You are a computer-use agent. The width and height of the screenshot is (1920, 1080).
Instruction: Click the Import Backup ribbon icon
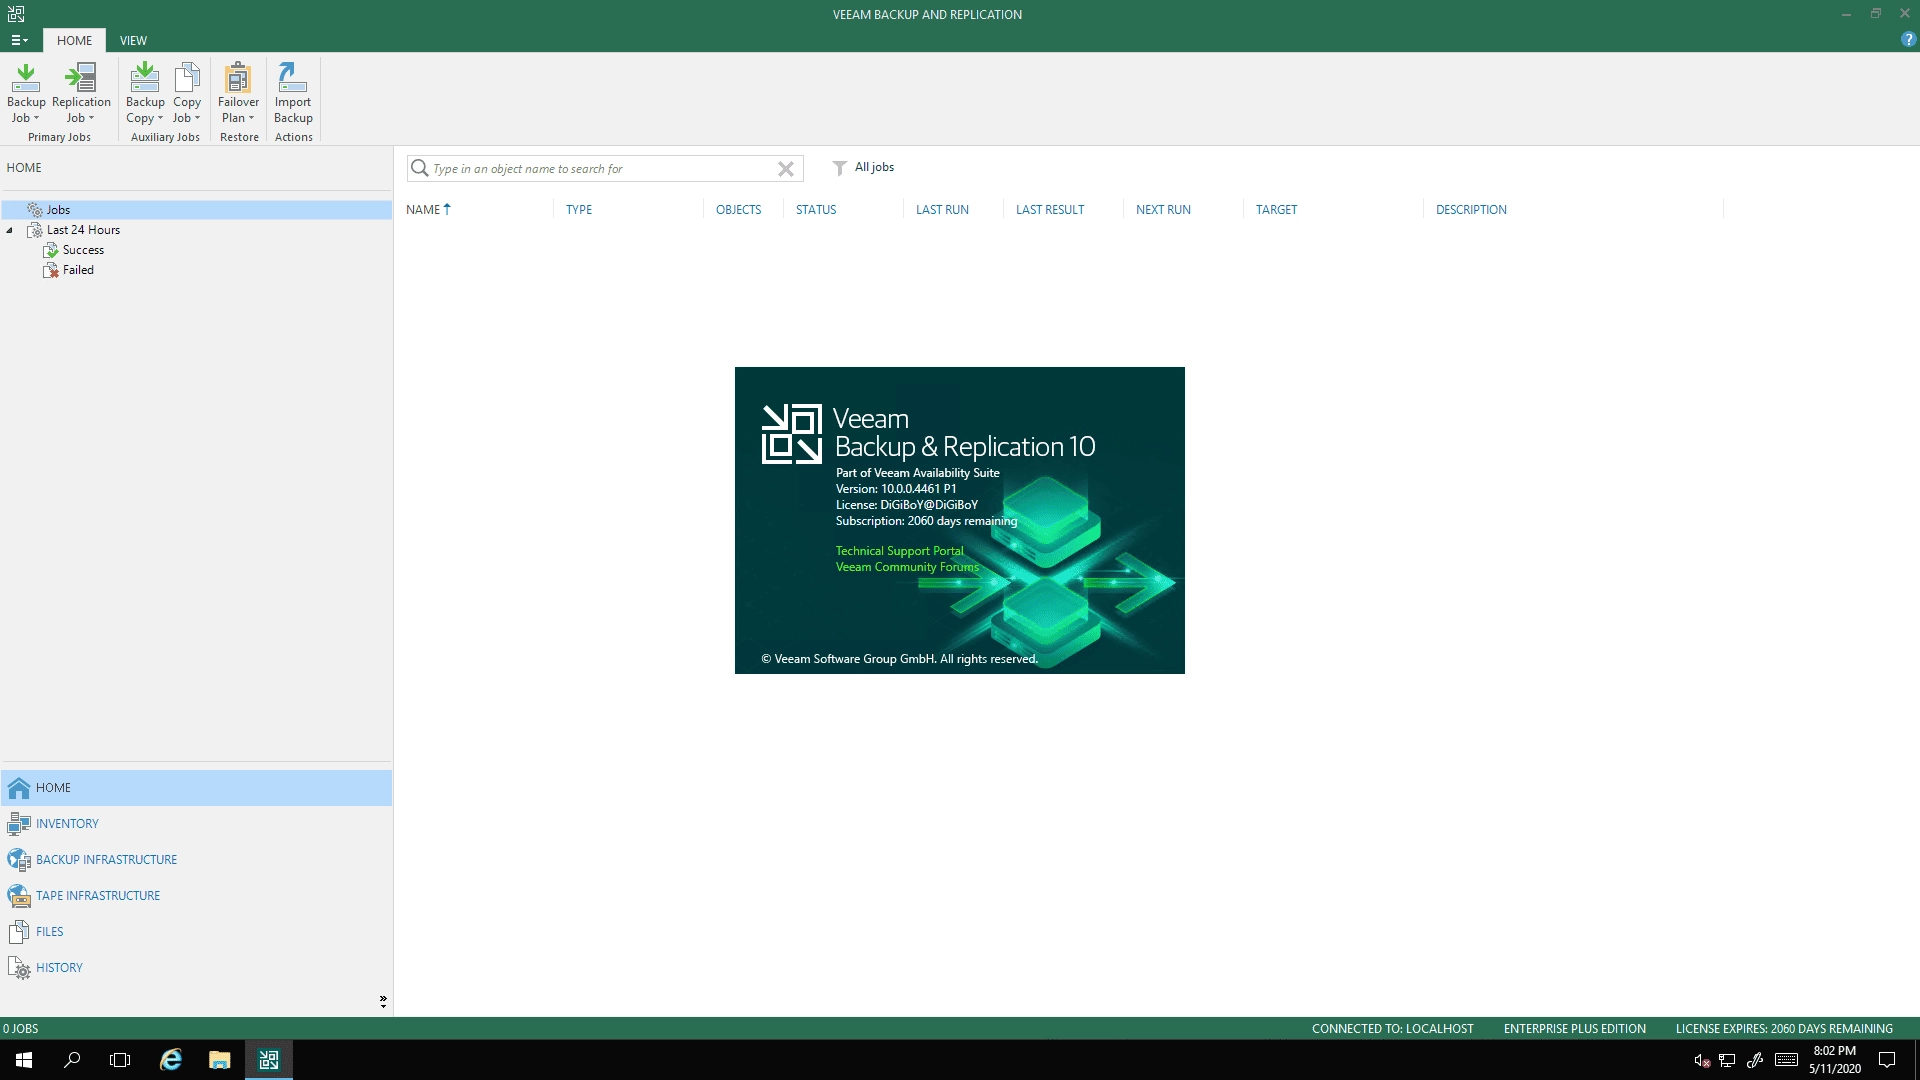tap(293, 78)
